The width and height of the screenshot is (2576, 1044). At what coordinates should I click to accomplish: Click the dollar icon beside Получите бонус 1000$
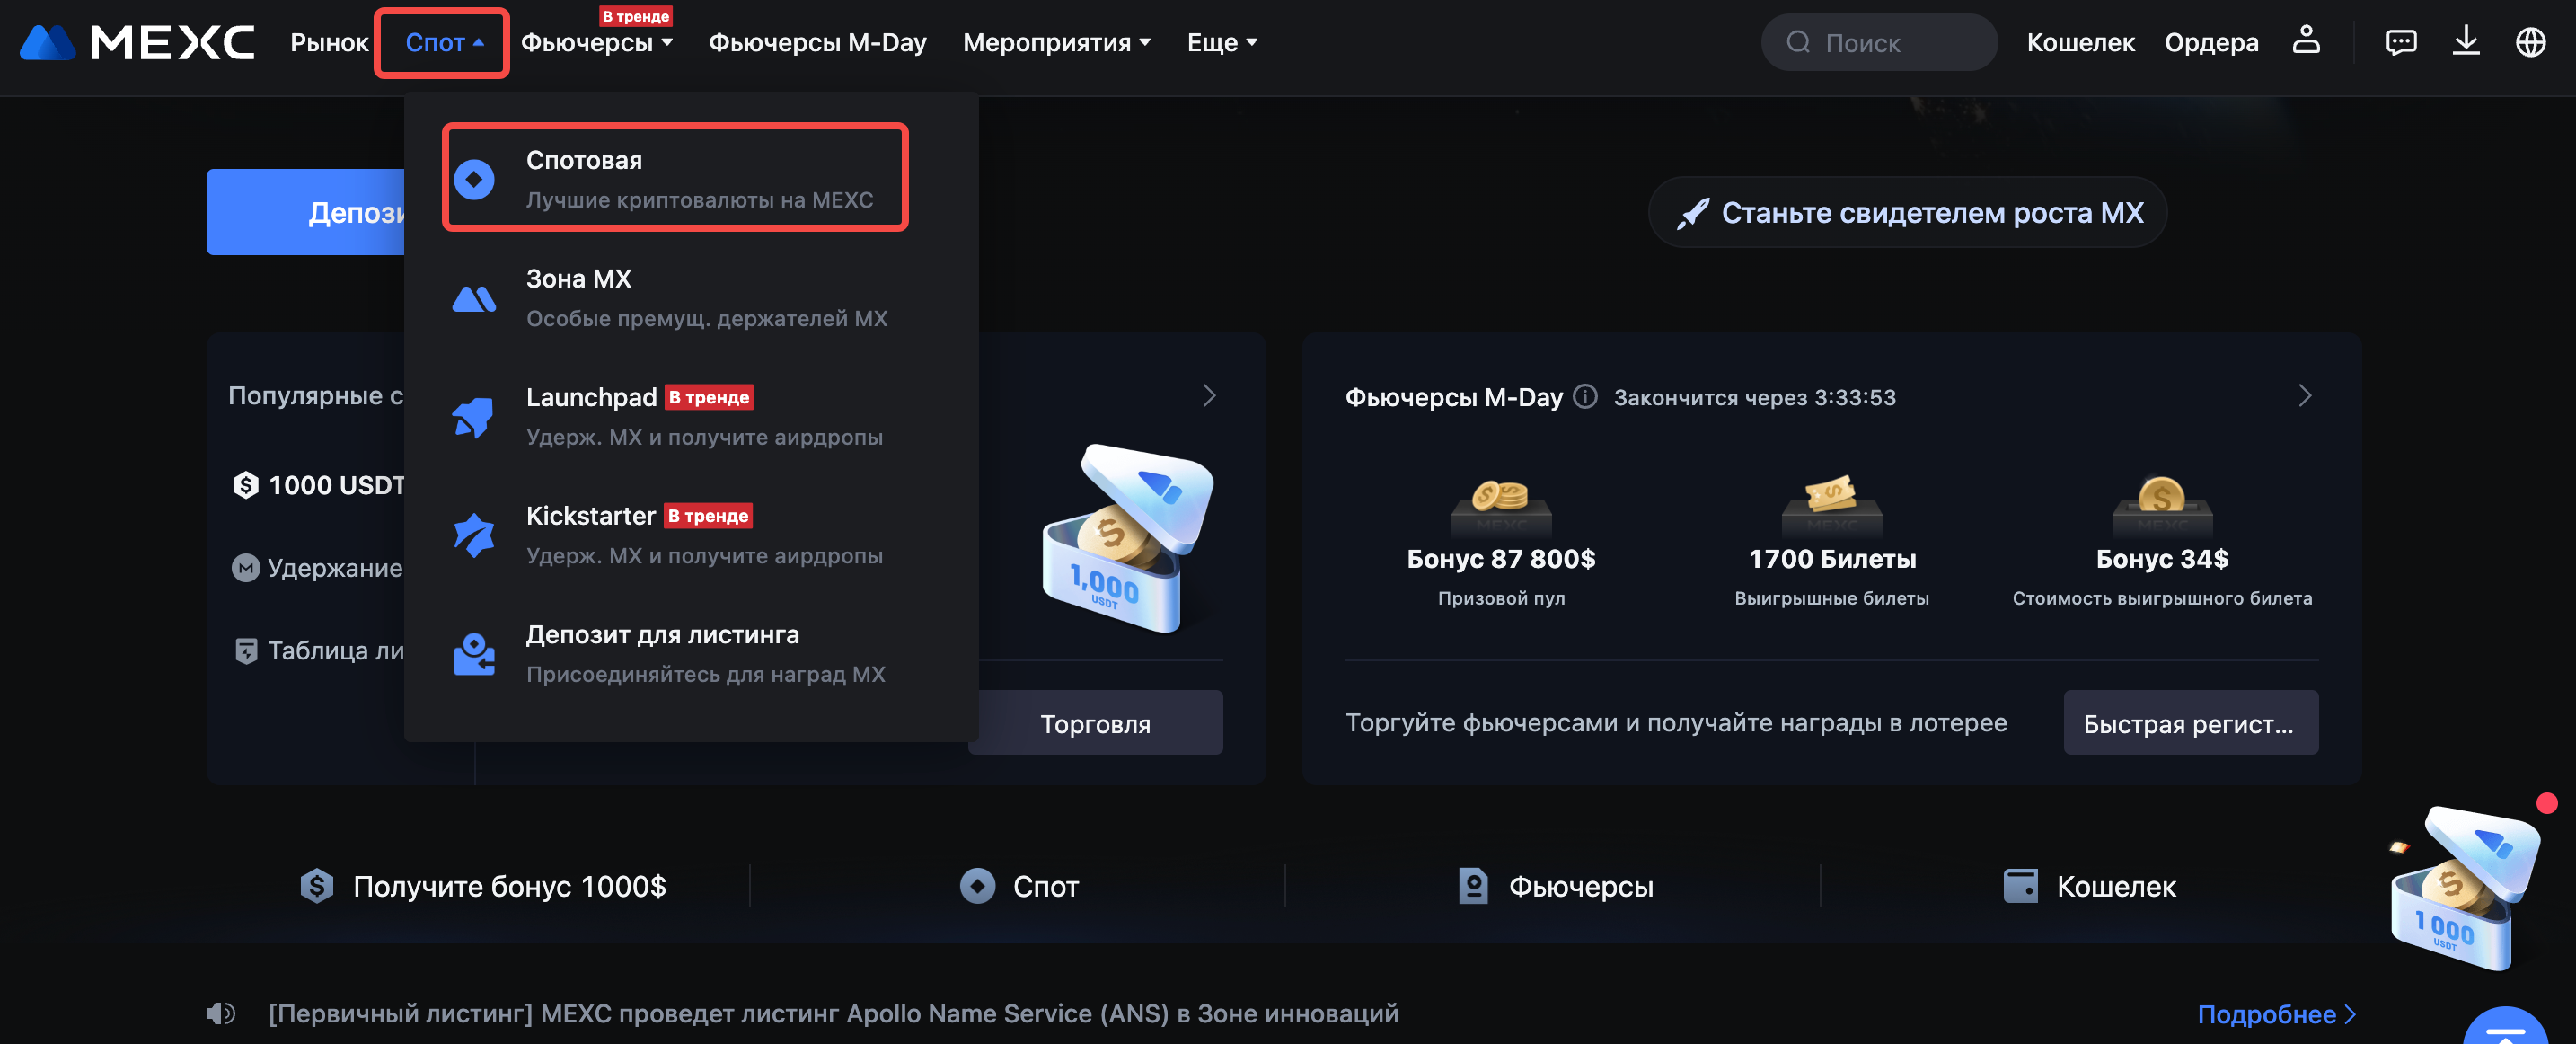(316, 885)
